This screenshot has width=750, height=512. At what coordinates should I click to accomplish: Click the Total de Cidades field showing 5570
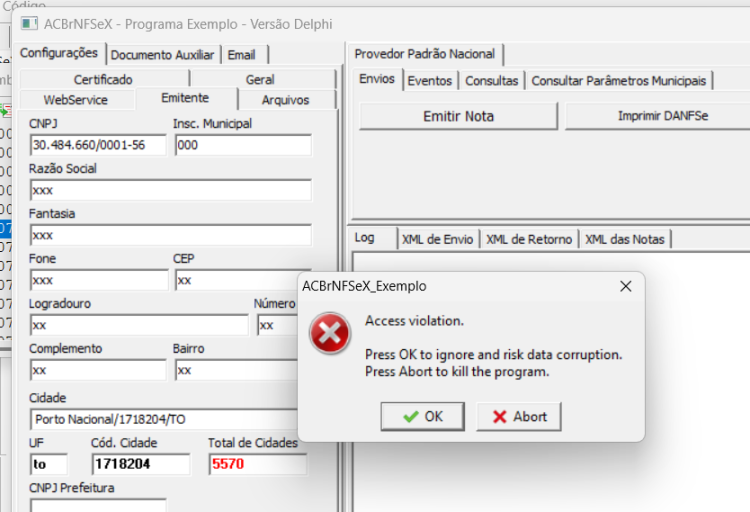(x=258, y=464)
